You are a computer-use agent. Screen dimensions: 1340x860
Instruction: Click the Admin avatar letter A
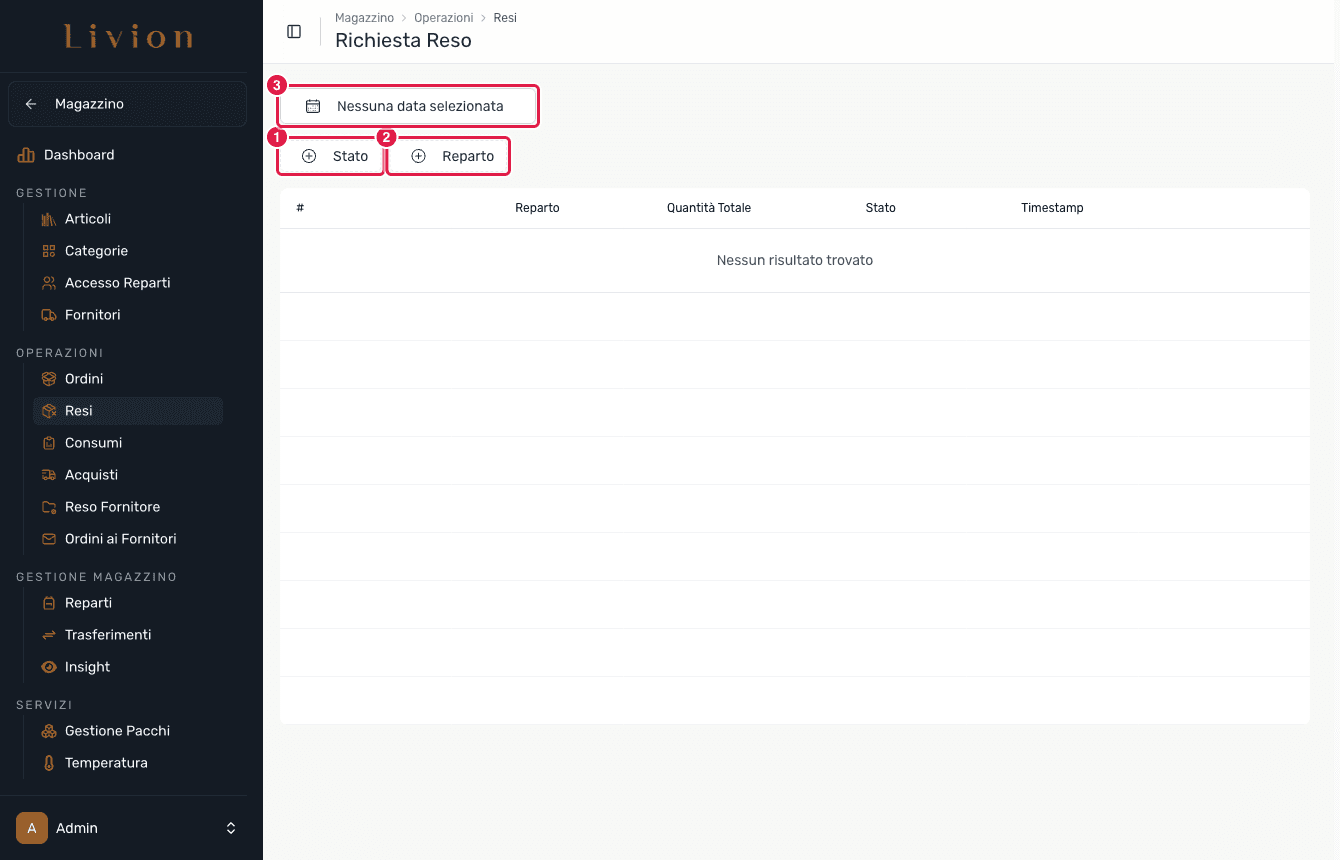pos(32,828)
